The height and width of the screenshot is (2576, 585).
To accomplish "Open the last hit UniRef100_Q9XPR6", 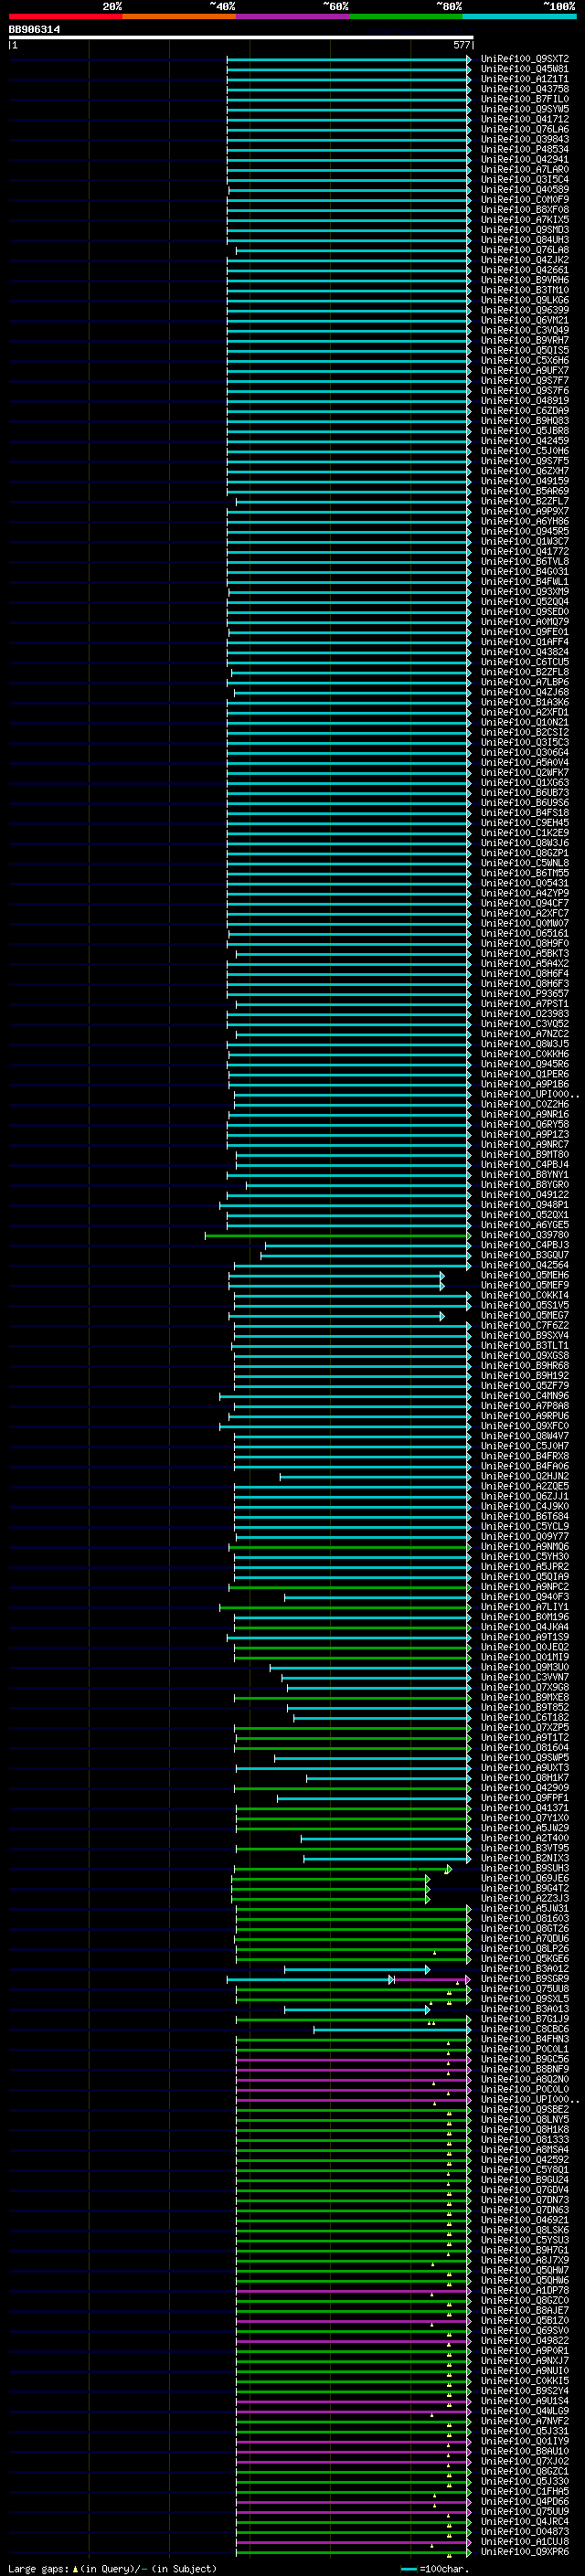I will click(525, 2552).
